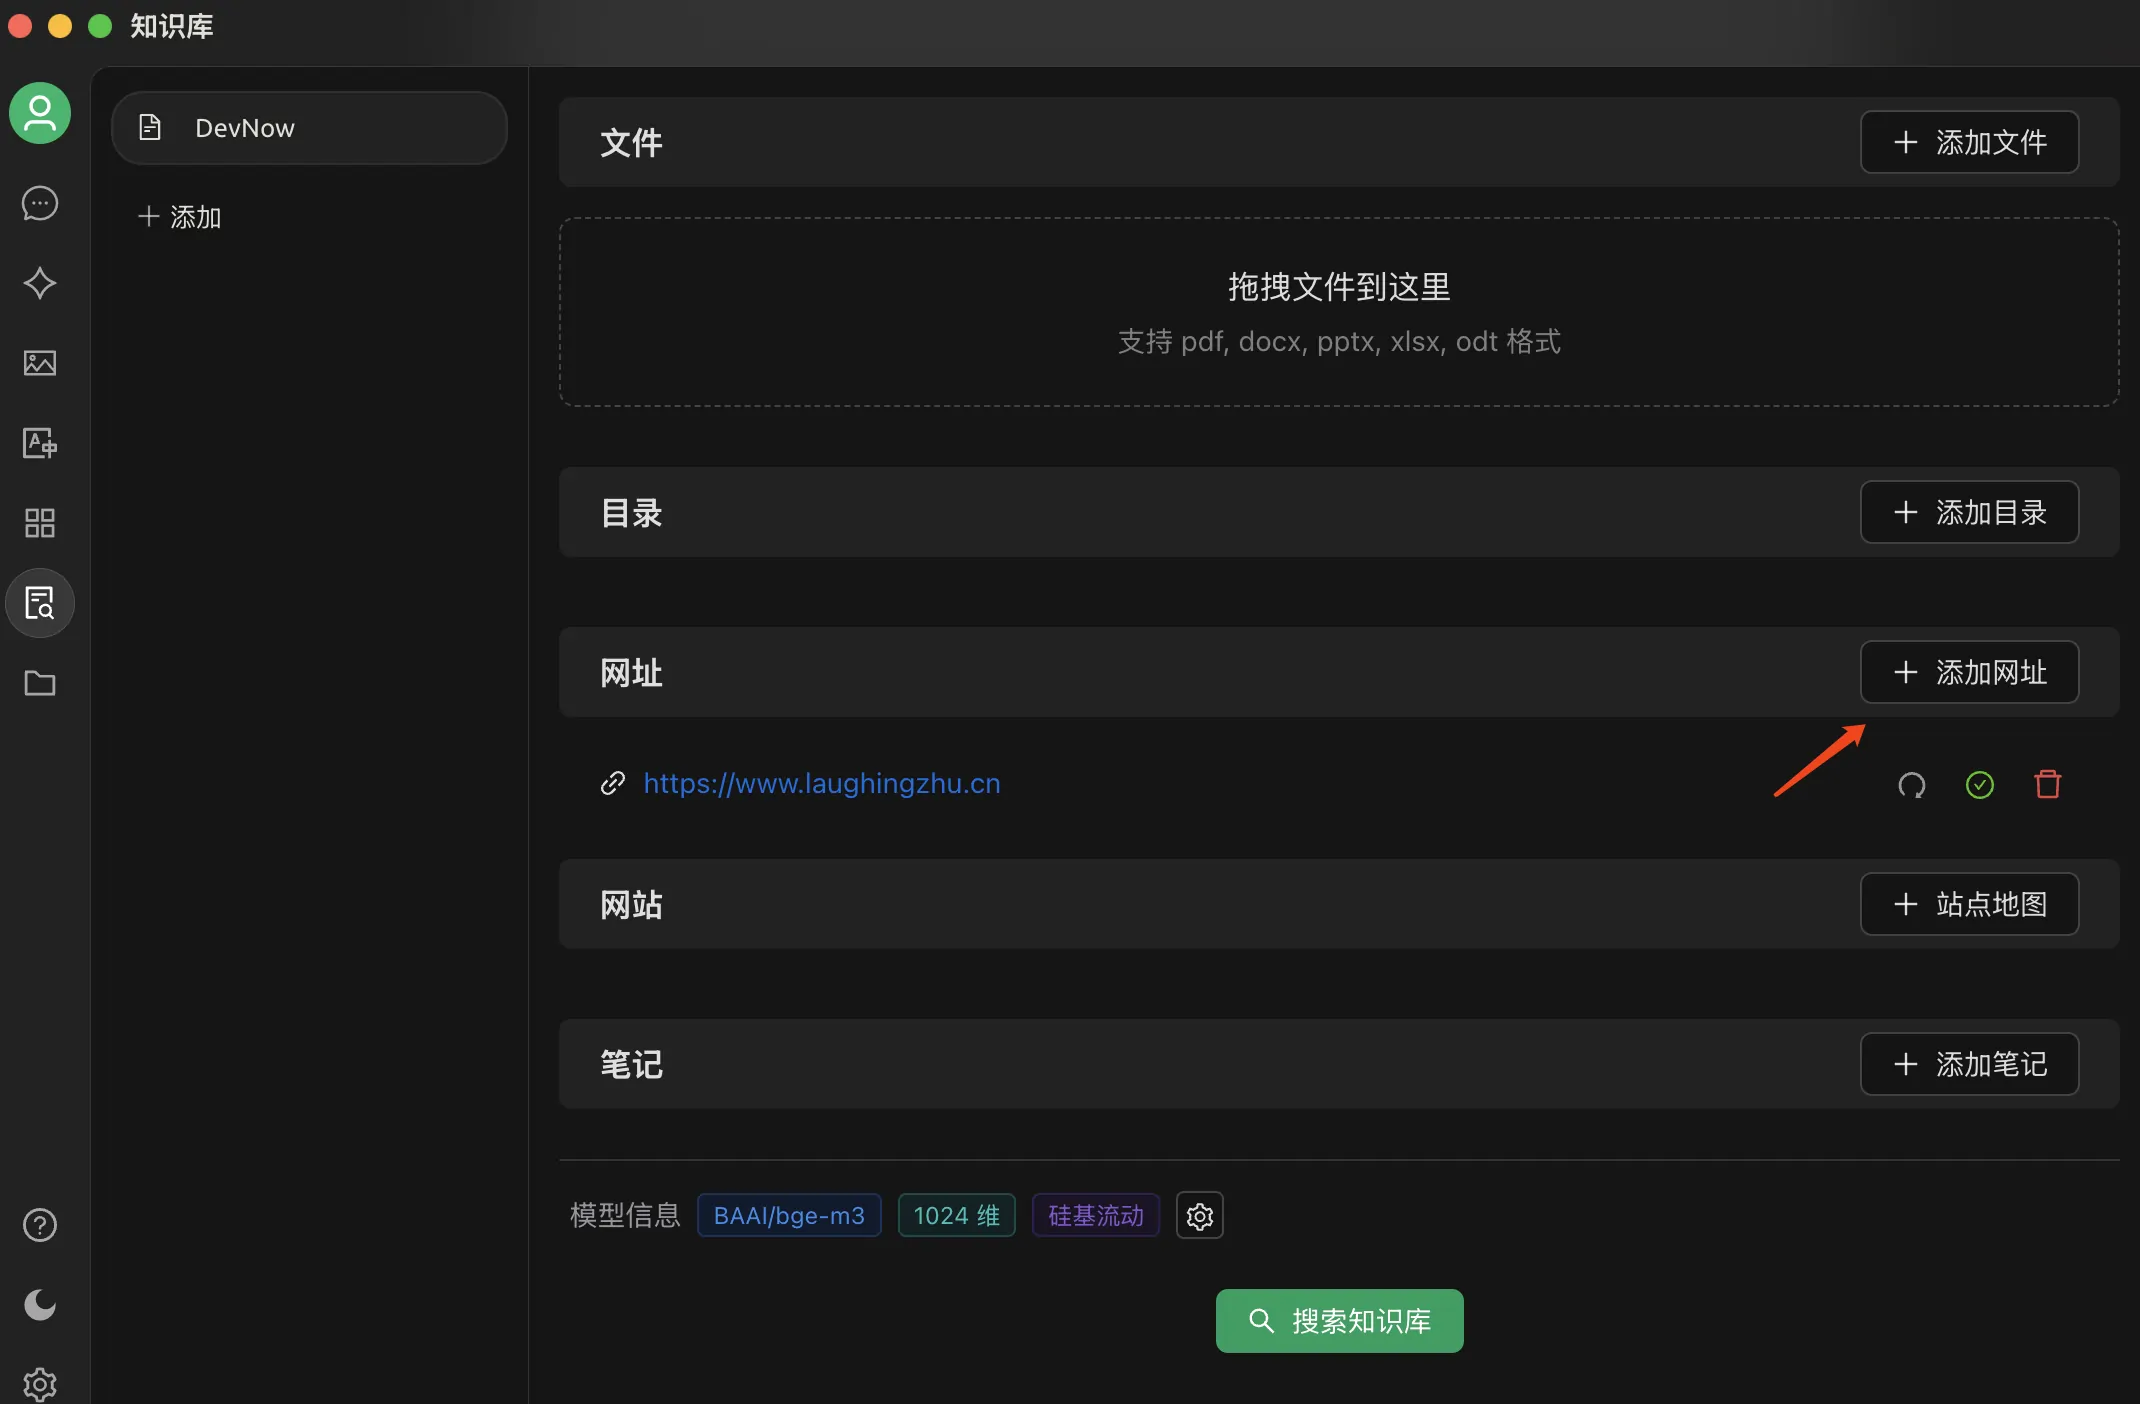Refresh the laughingzhu.cn URL entry
Viewport: 2140px width, 1404px height.
tap(1911, 785)
